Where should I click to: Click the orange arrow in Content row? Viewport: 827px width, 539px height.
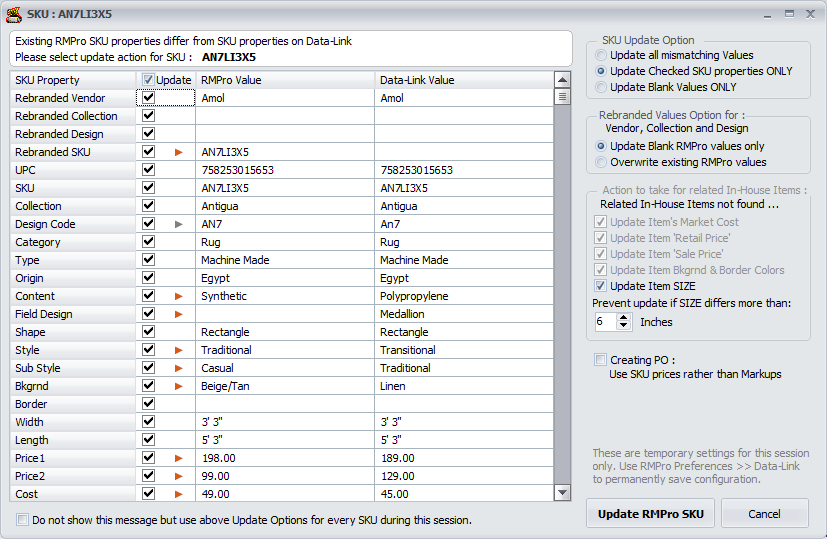179,296
